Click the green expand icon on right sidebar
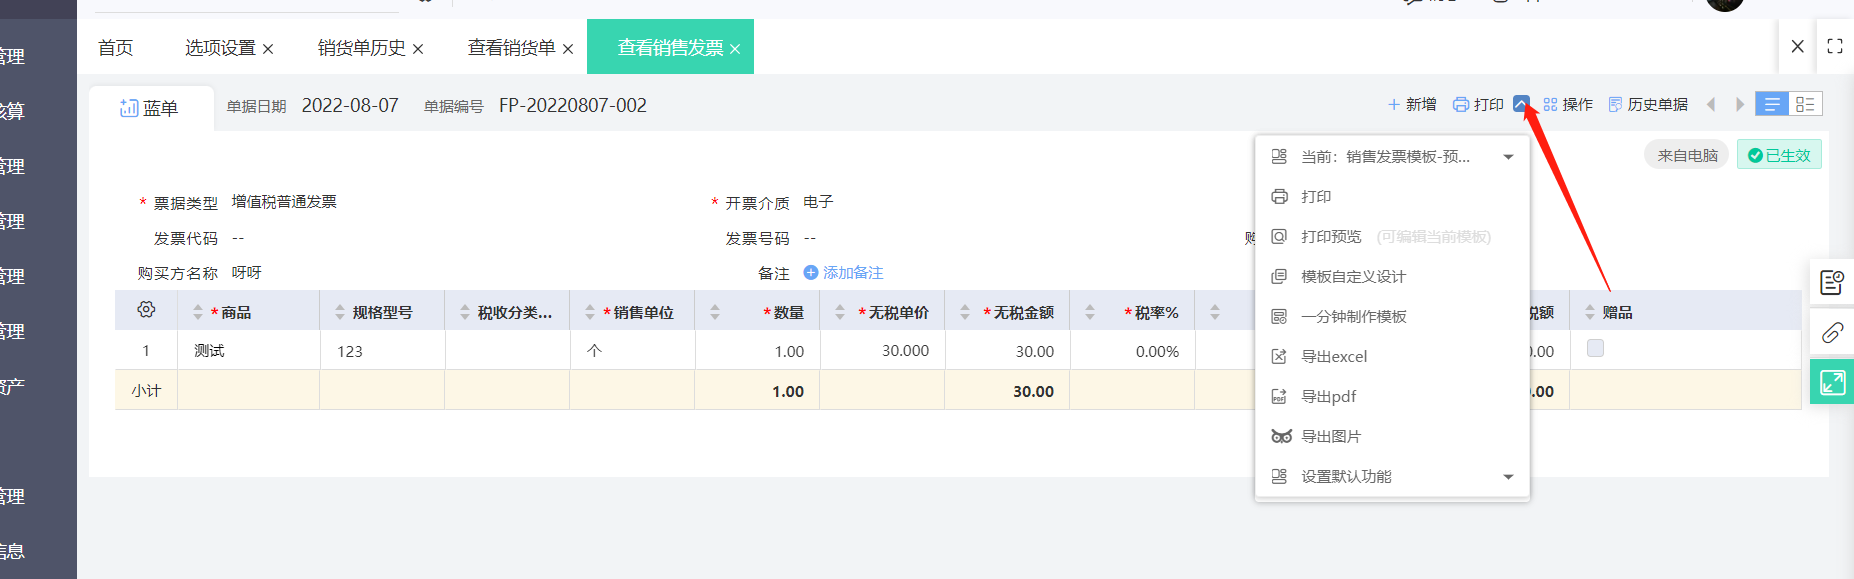The width and height of the screenshot is (1854, 579). click(1832, 382)
